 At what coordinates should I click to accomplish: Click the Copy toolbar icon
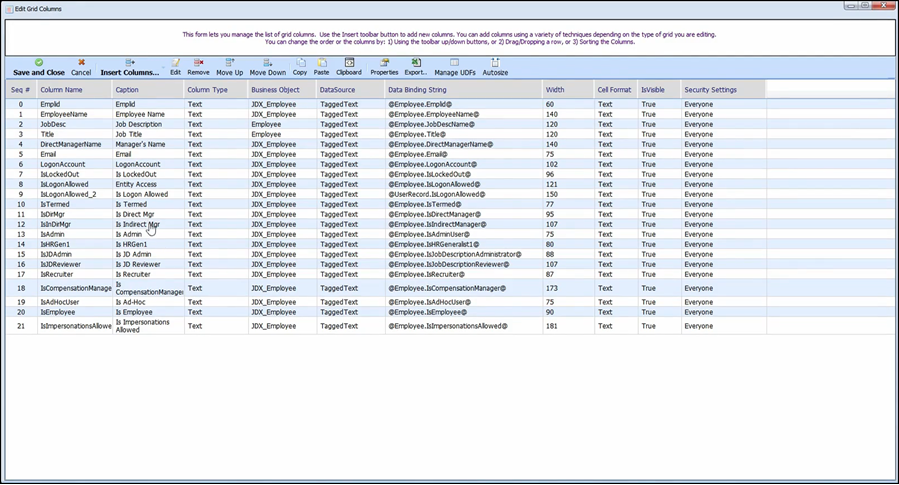tap(300, 67)
